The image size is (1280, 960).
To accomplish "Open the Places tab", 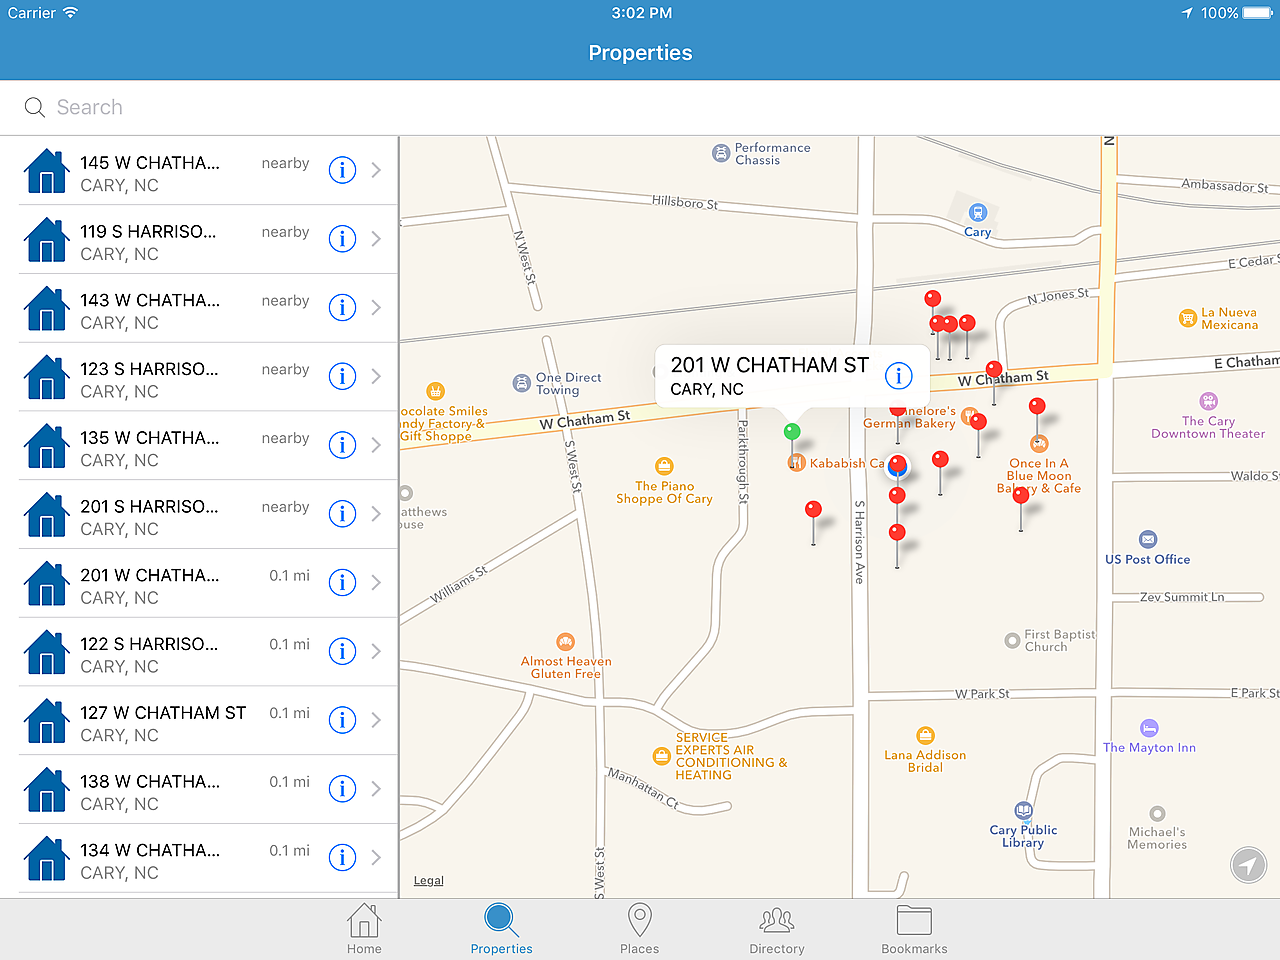I will (639, 929).
